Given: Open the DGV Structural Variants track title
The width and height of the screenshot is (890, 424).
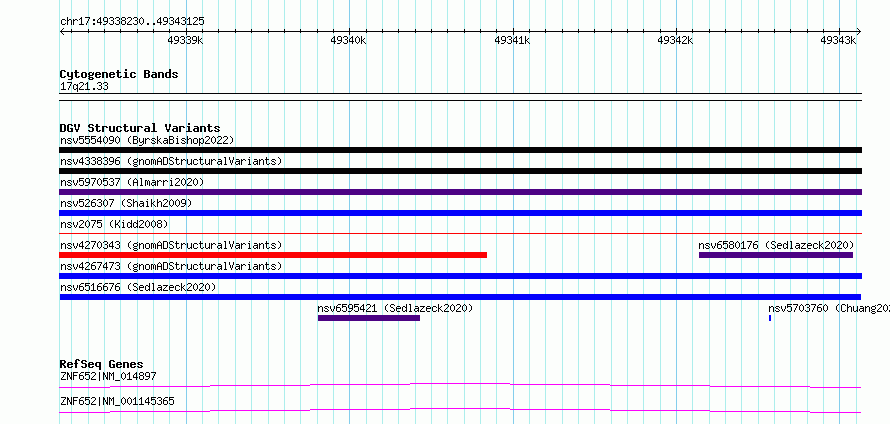Looking at the screenshot, I should coord(140,128).
